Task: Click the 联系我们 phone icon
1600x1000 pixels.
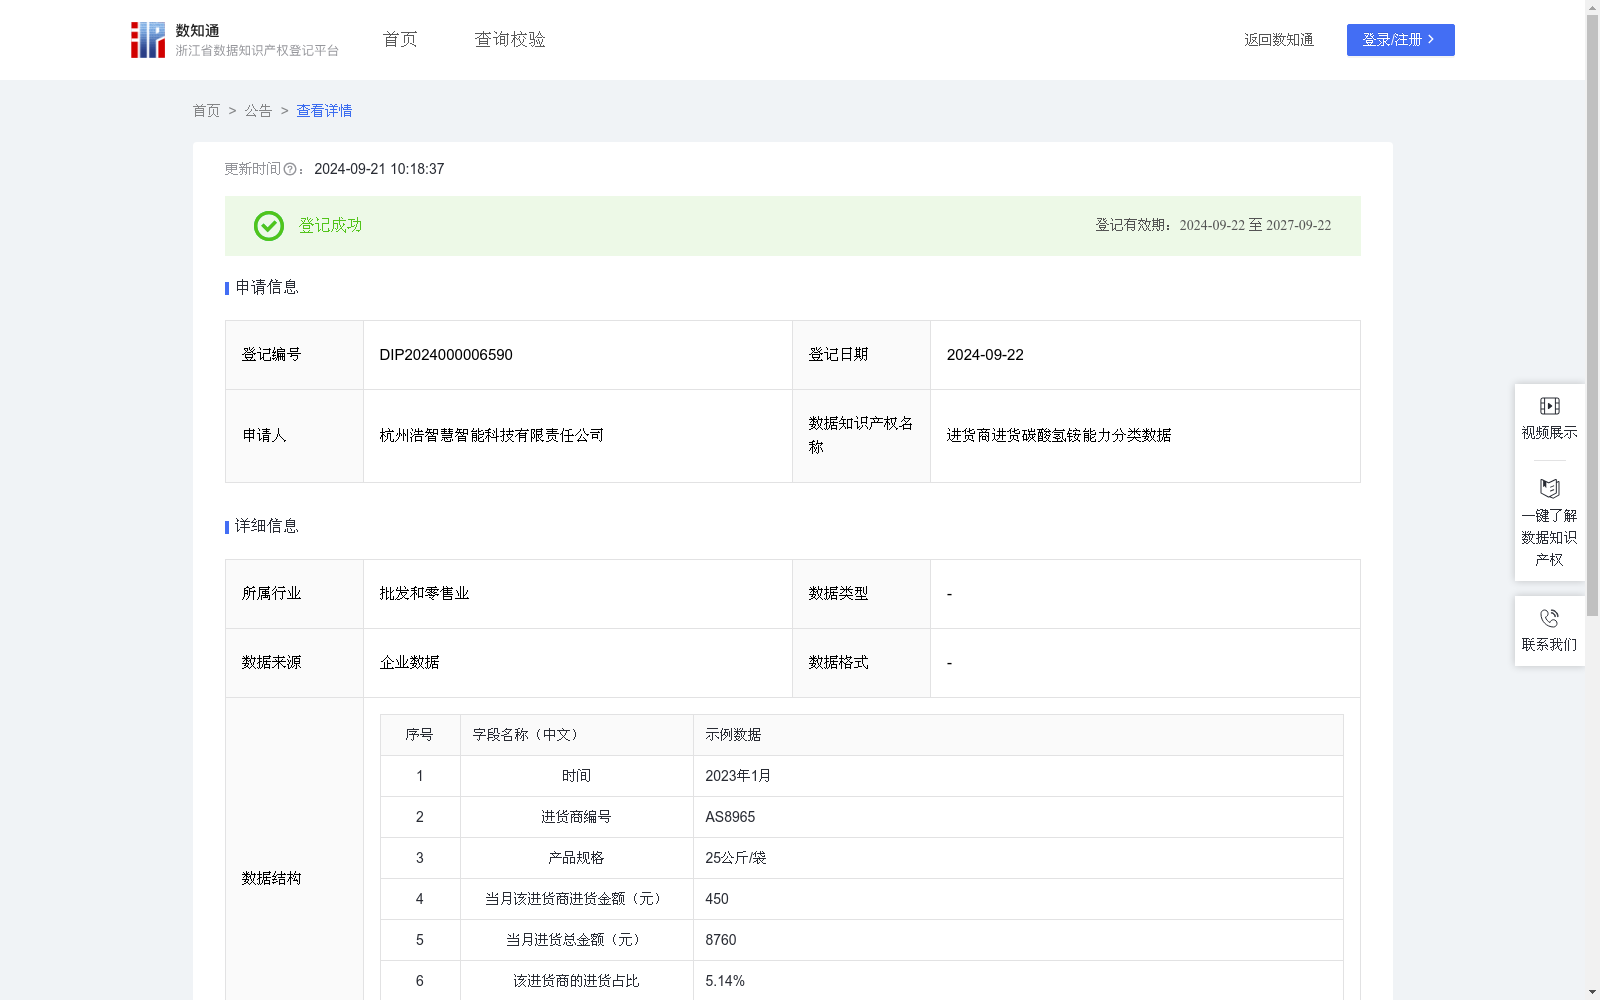Action: coord(1549,618)
